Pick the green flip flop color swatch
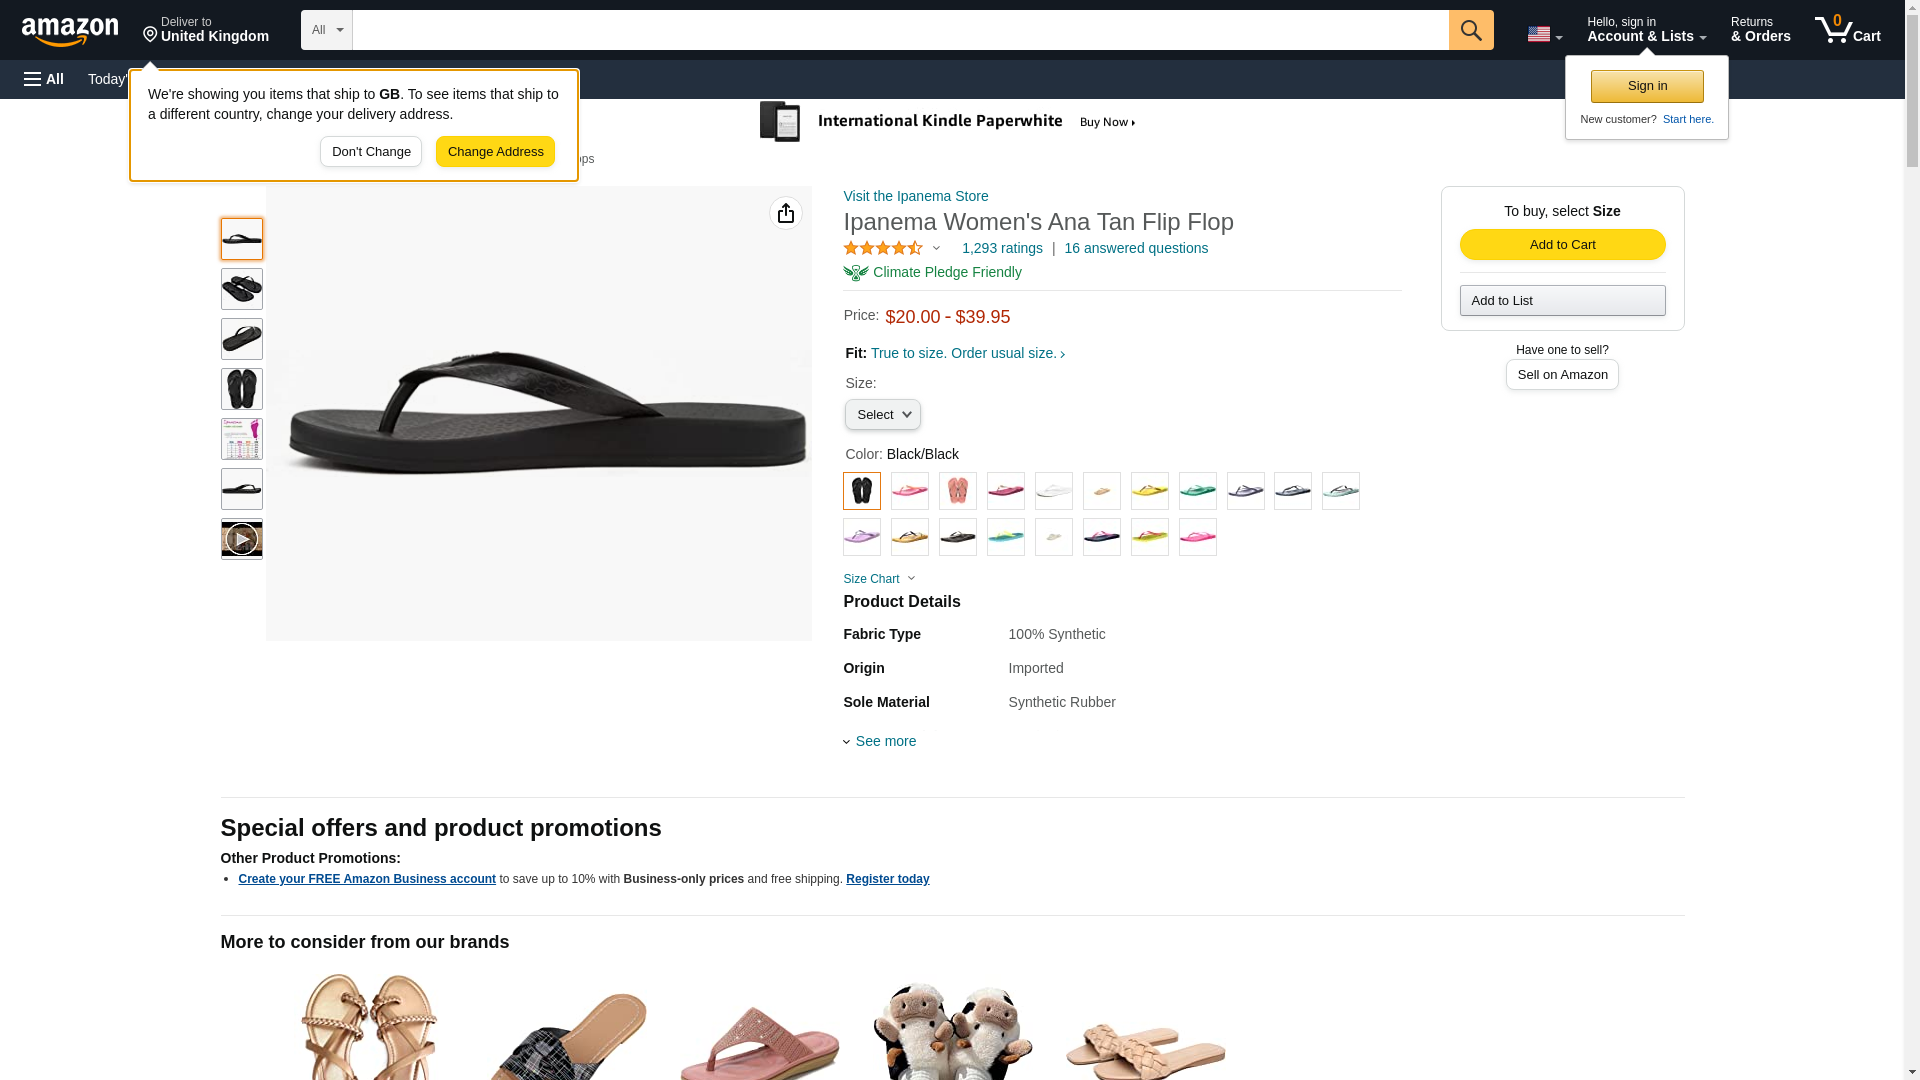This screenshot has width=1920, height=1080. 1198,491
